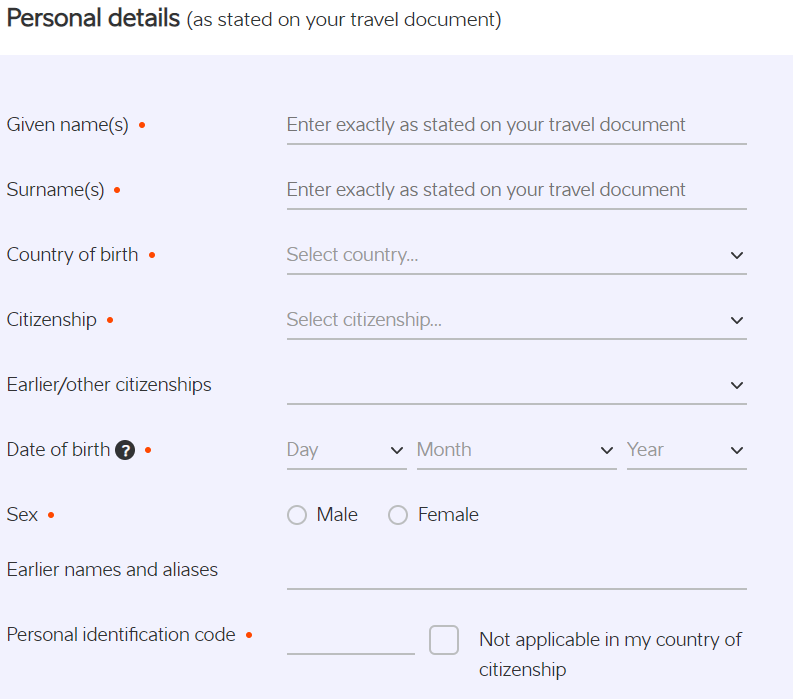Click the Country of birth chevron arrow
Screen dimensions: 793x699
(737, 255)
